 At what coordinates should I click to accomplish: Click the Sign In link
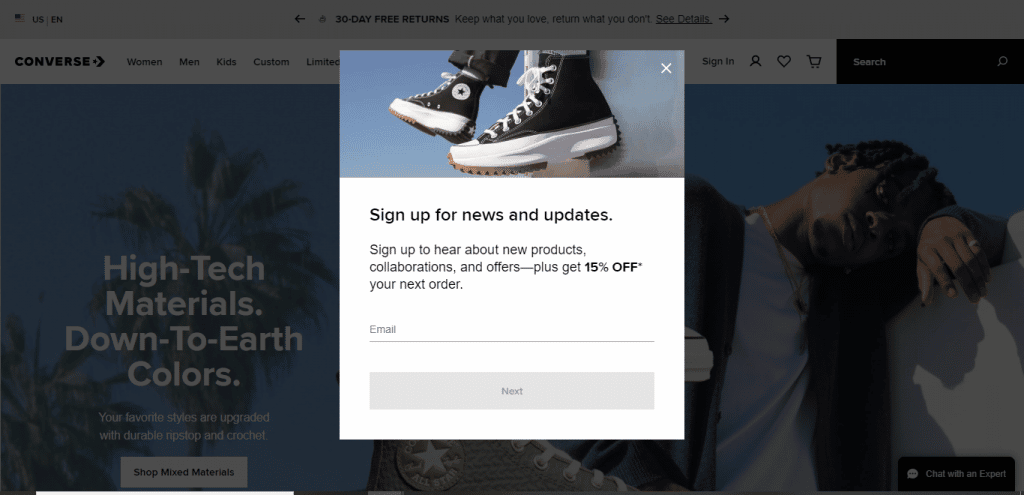[718, 61]
